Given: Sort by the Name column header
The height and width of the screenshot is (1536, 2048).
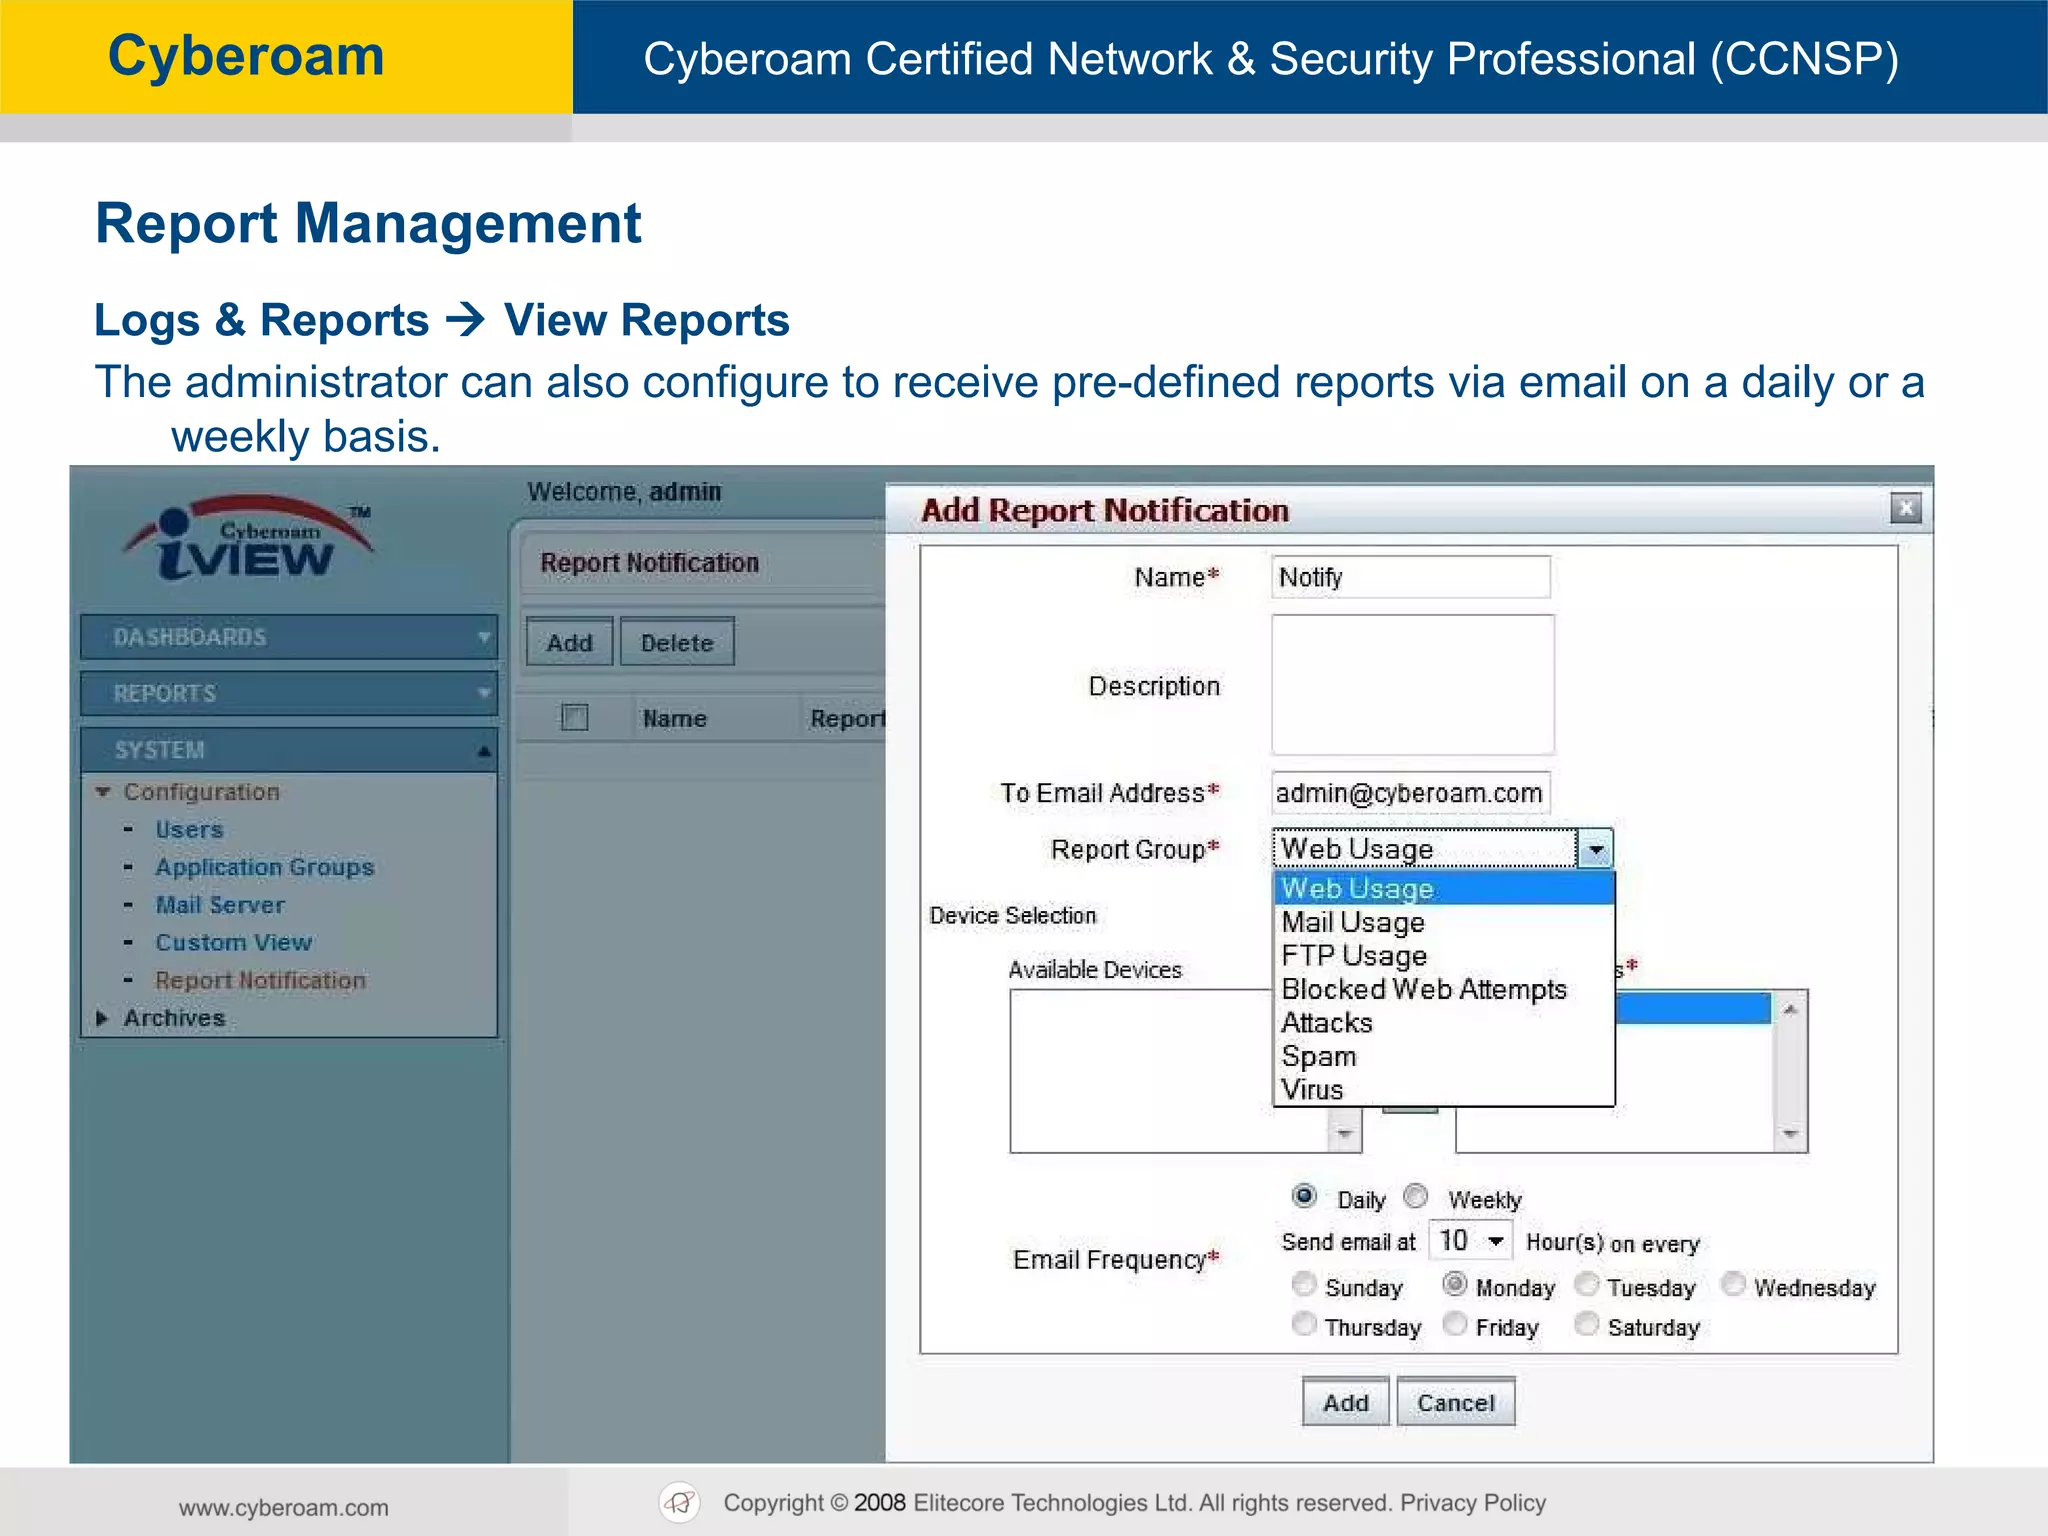Looking at the screenshot, I should coord(674,718).
